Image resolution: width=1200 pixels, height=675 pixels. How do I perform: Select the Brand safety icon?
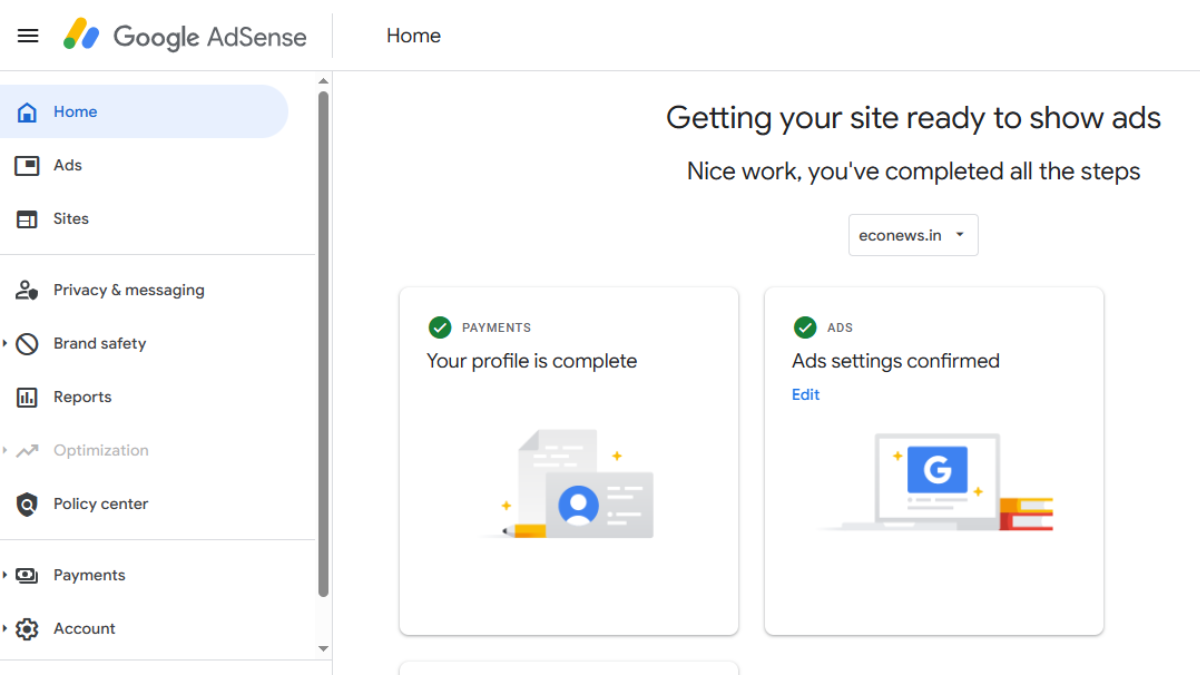tap(28, 343)
